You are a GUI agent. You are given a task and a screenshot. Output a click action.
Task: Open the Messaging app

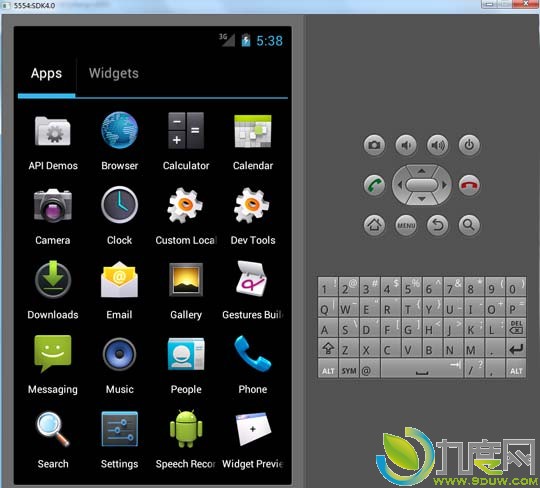pyautogui.click(x=53, y=365)
